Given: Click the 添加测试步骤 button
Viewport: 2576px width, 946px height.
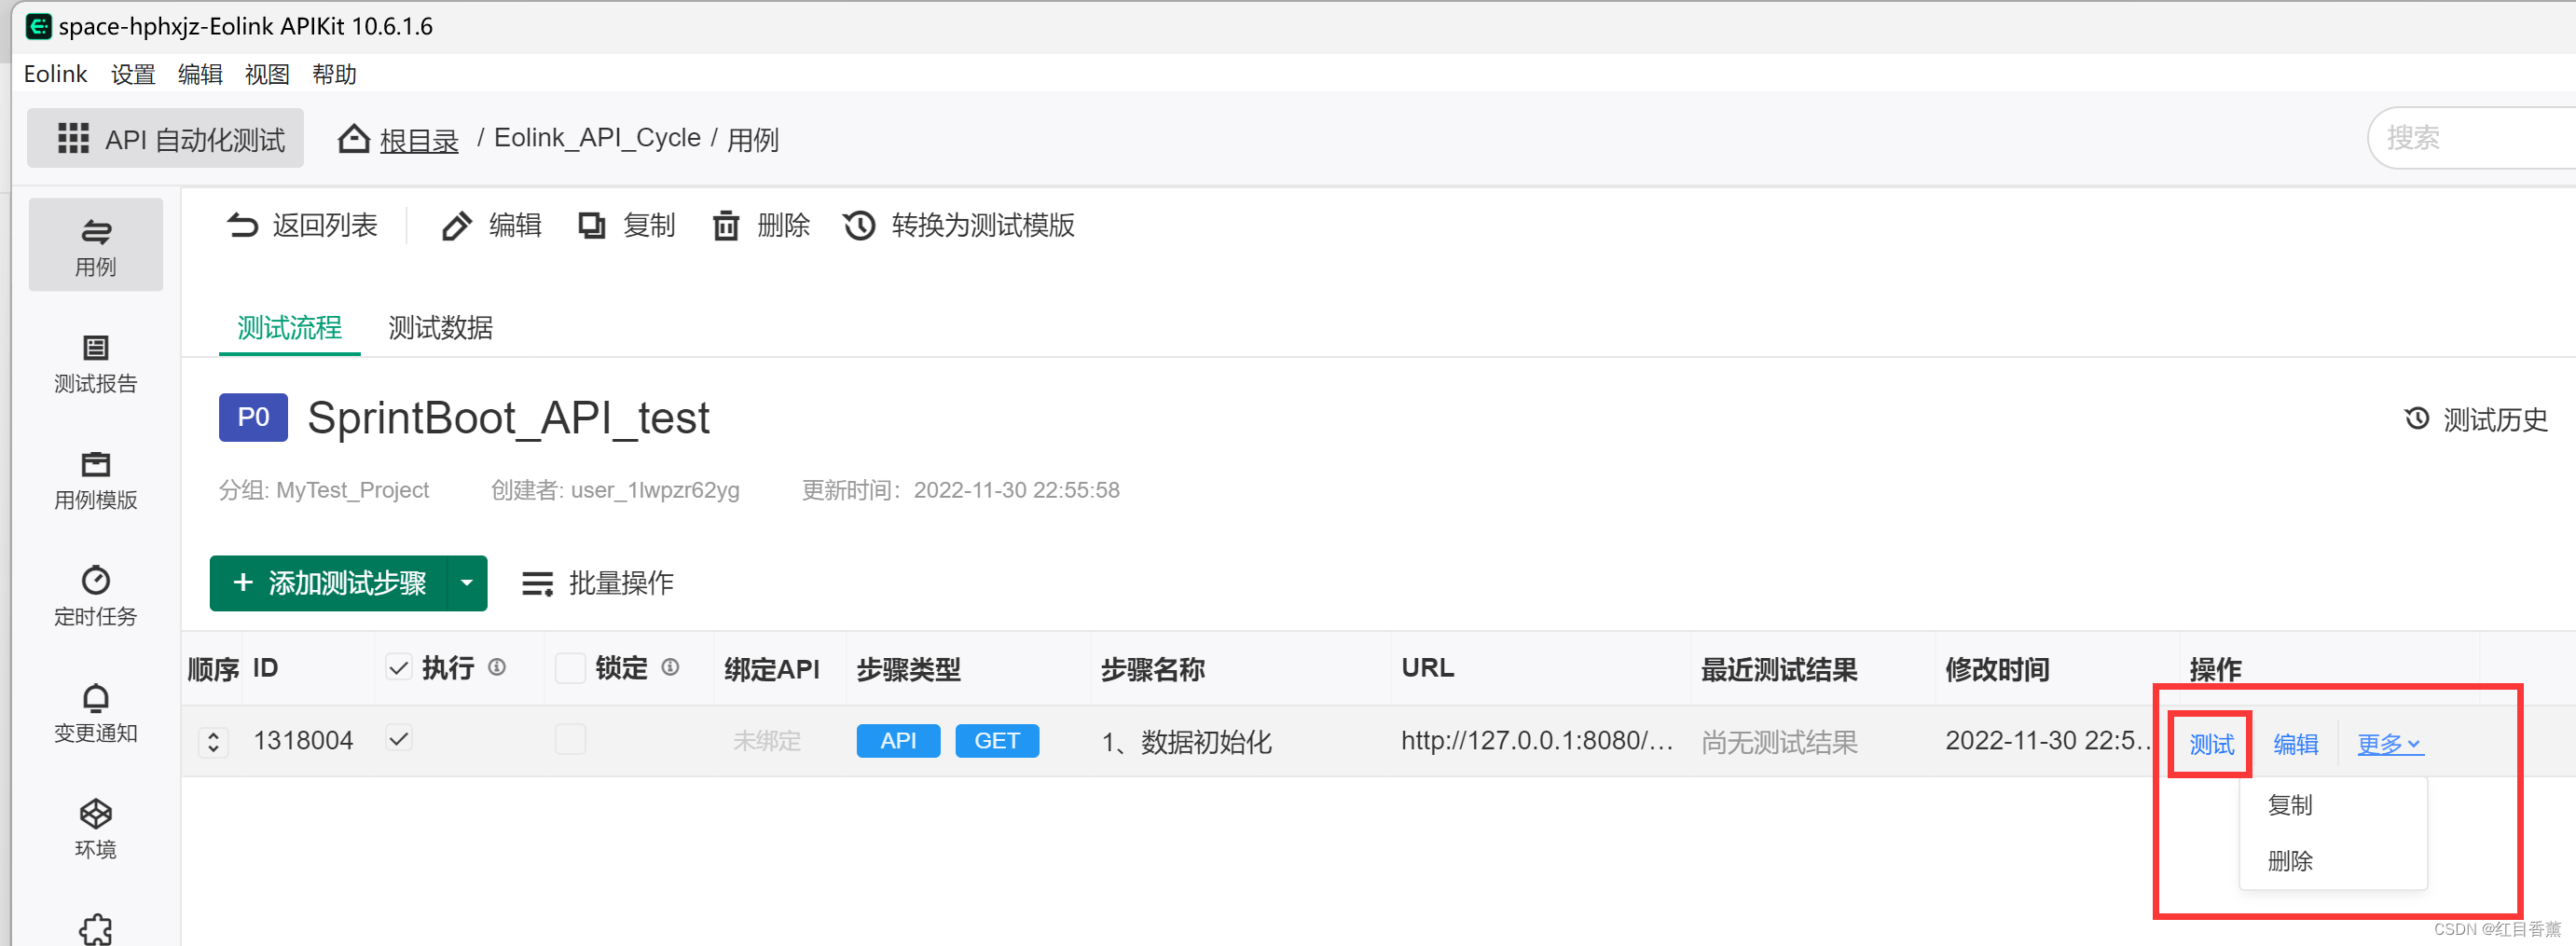Looking at the screenshot, I should (x=329, y=583).
